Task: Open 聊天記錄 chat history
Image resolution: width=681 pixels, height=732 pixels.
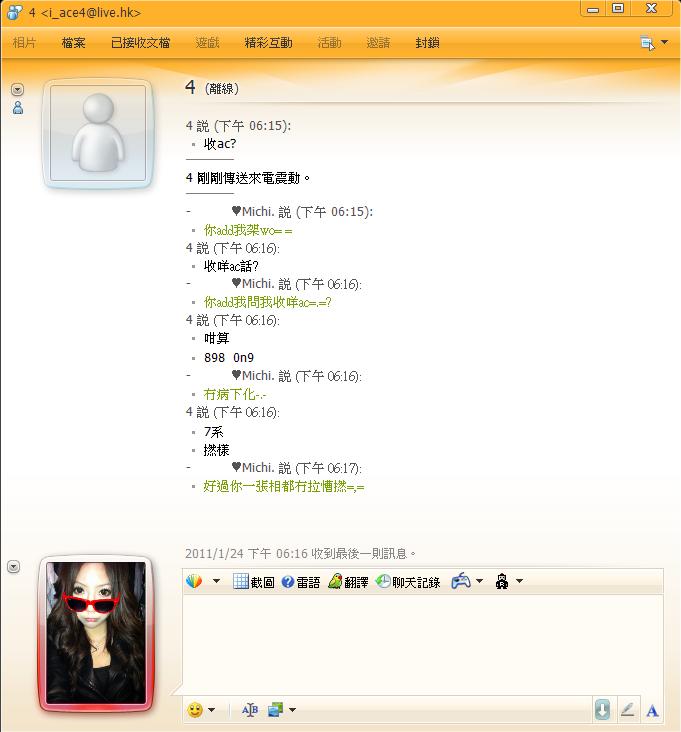Action: coord(408,582)
